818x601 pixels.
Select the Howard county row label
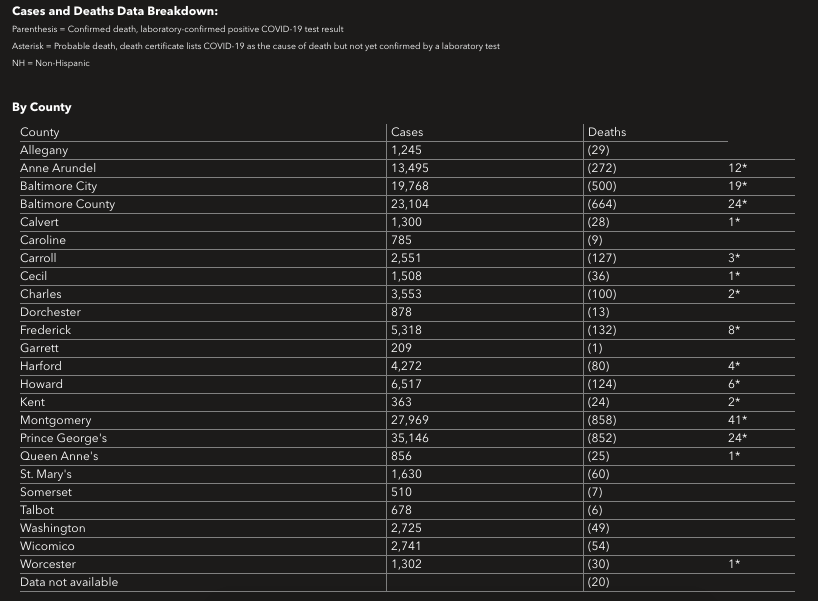[x=41, y=384]
